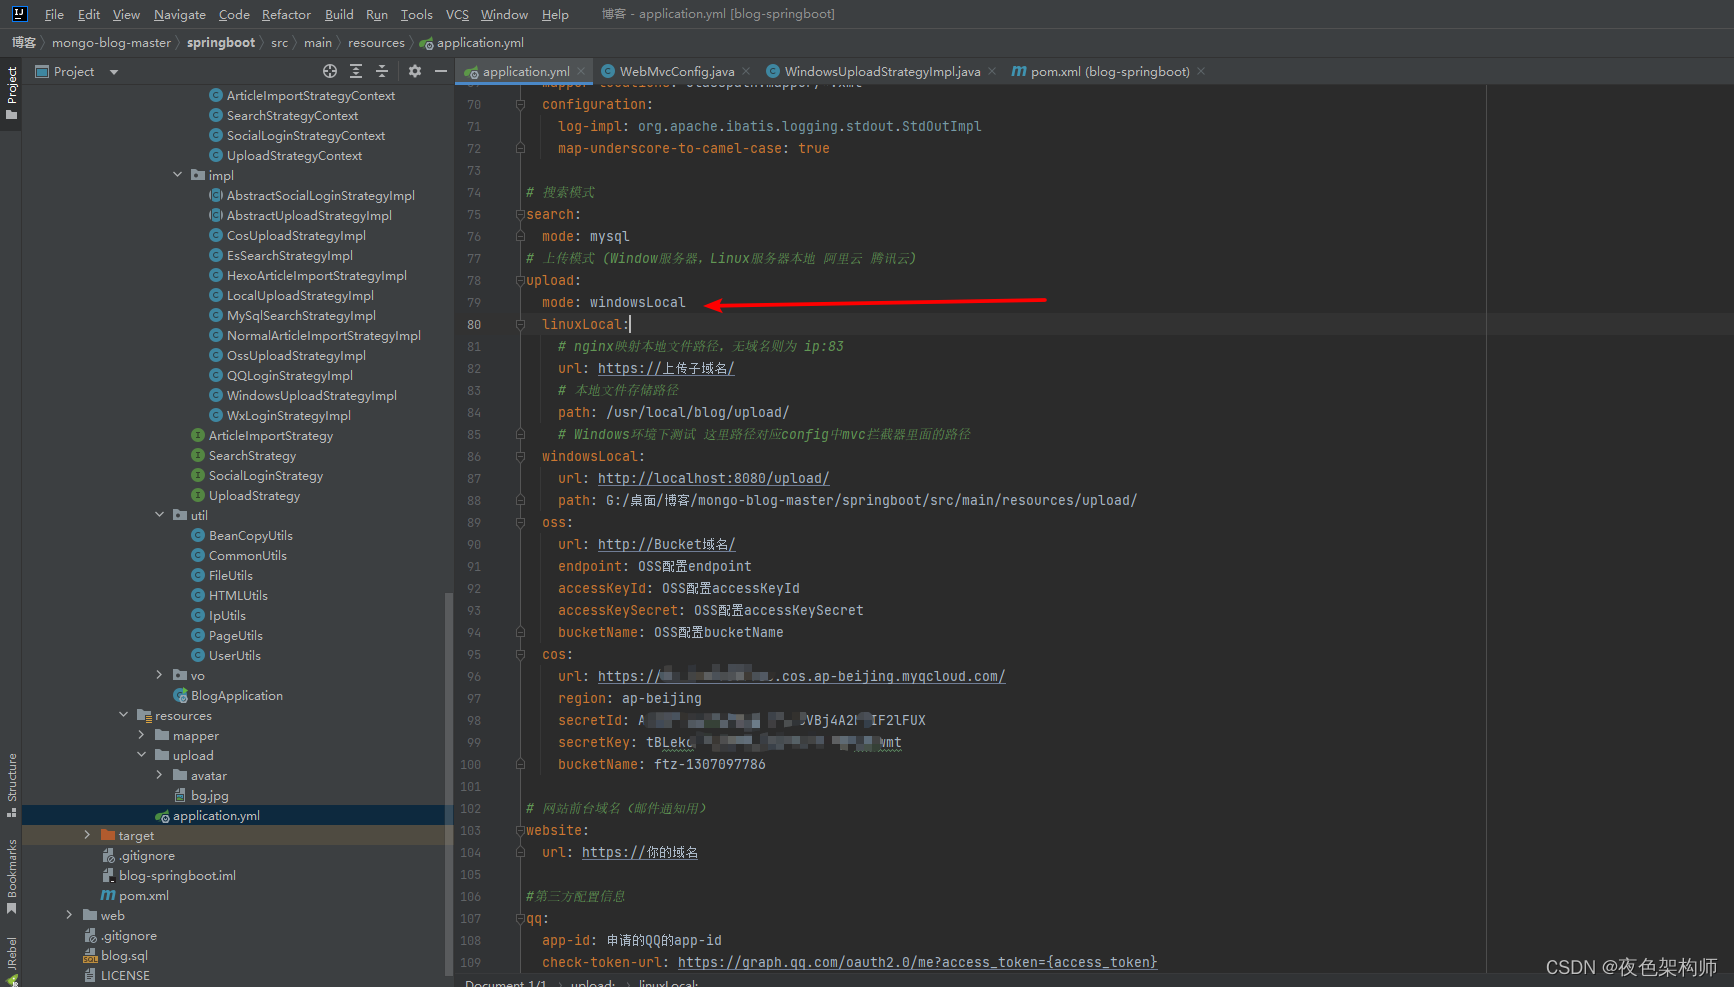The image size is (1734, 987).
Task: Close the WebMvcConfig.java tab
Action: point(745,72)
